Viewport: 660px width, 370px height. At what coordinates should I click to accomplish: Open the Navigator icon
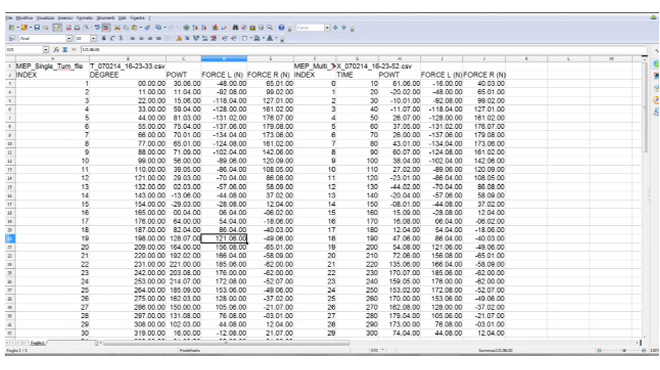(x=244, y=28)
